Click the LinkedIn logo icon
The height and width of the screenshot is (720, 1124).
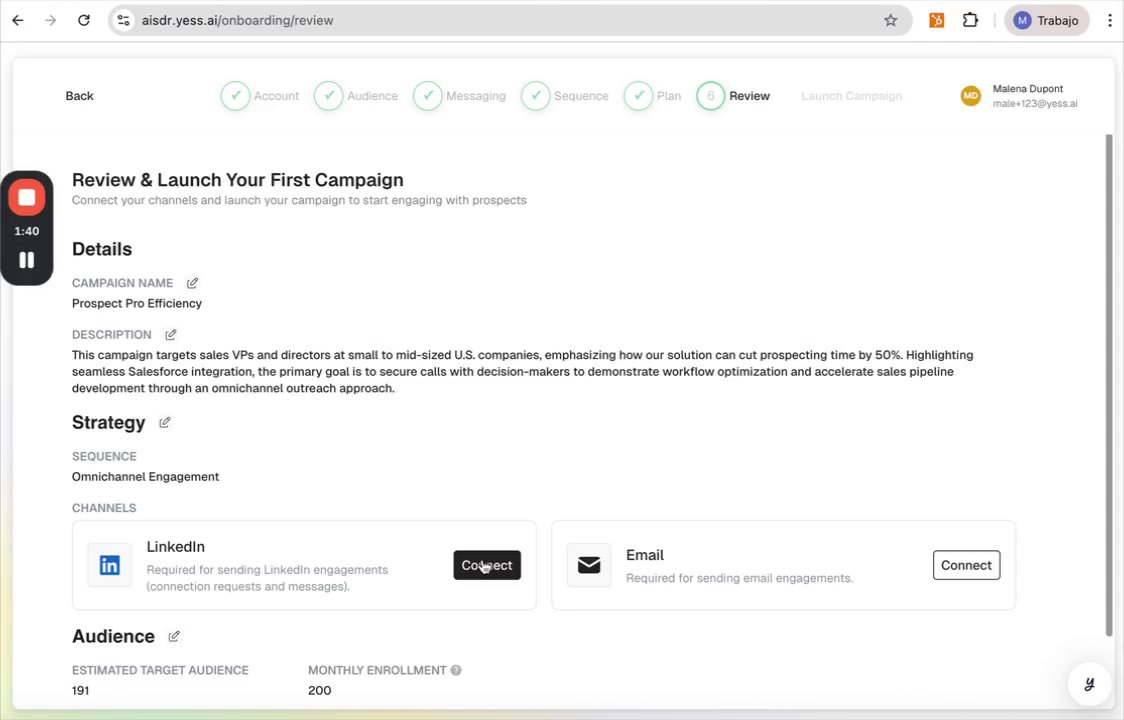click(109, 565)
